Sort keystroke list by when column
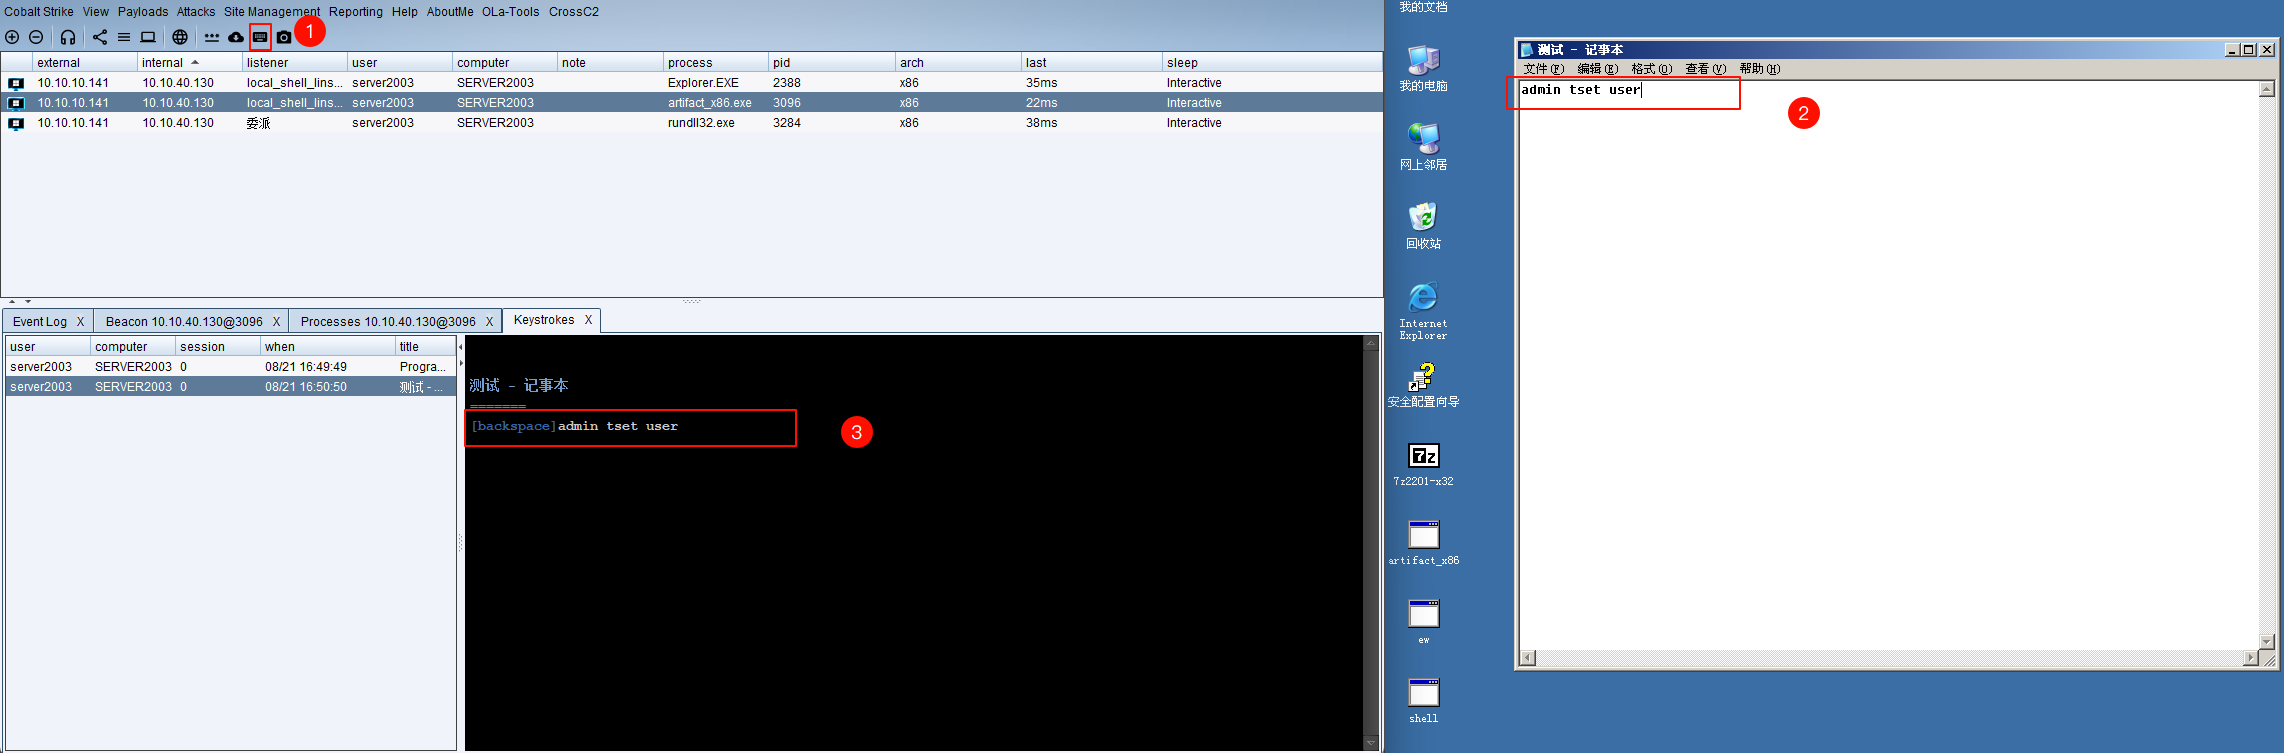Viewport: 2284px width, 753px height. pyautogui.click(x=327, y=347)
